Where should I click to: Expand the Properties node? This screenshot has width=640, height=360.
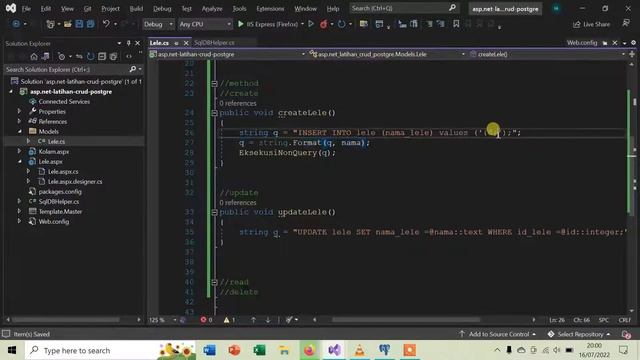coord(19,111)
